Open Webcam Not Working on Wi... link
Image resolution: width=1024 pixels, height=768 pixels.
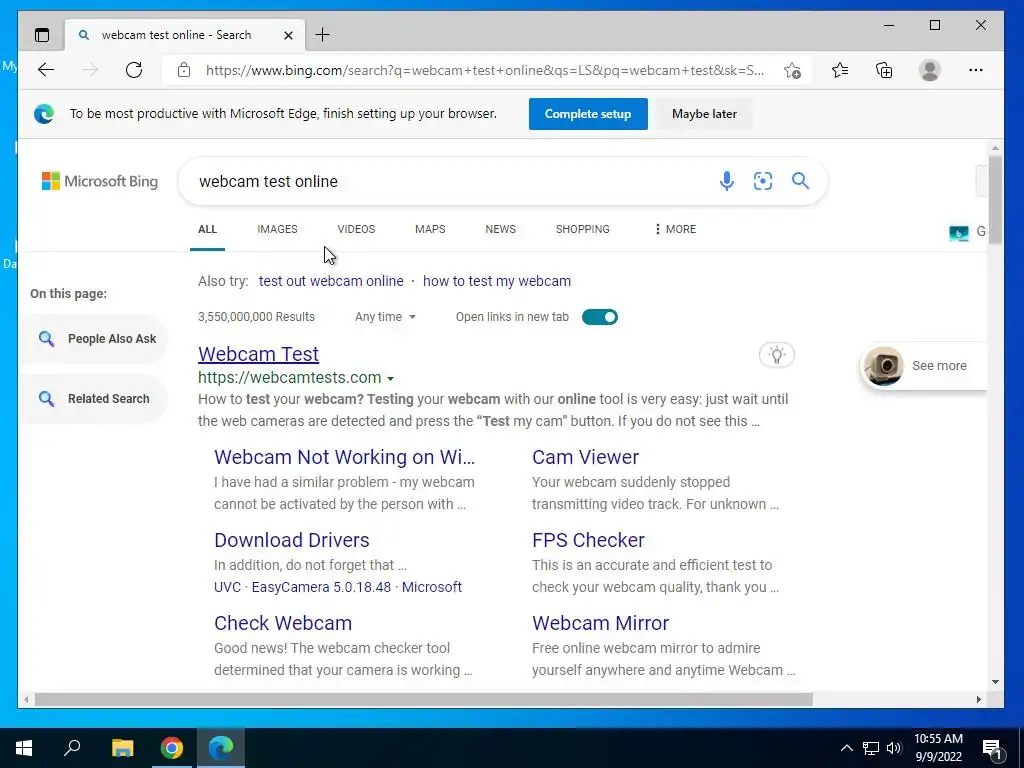(x=344, y=456)
